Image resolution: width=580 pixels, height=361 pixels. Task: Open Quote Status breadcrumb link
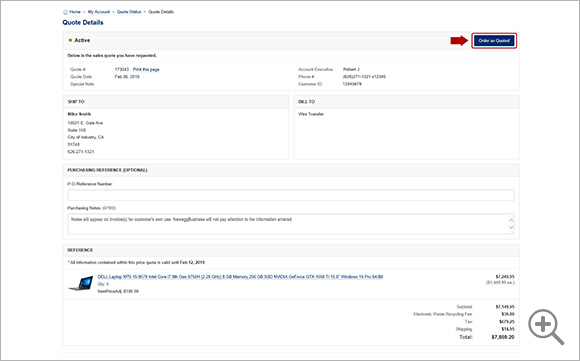129,12
